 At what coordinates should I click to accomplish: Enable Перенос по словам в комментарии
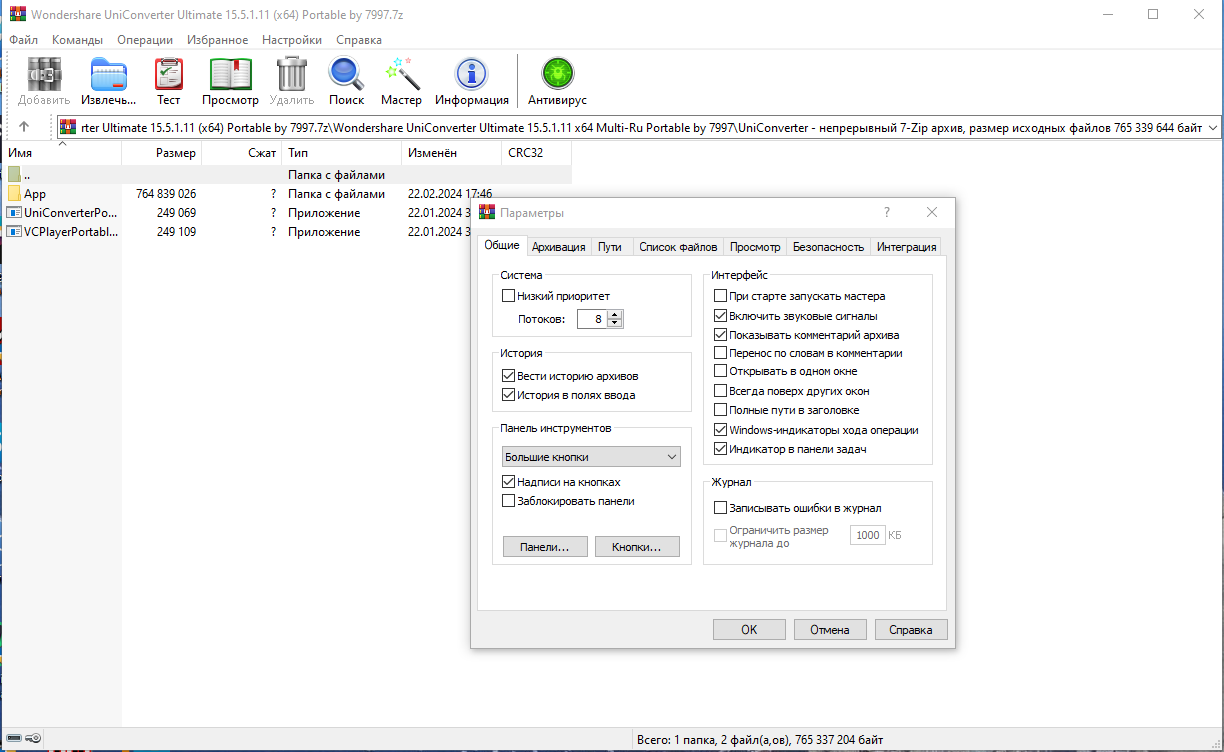pyautogui.click(x=720, y=353)
